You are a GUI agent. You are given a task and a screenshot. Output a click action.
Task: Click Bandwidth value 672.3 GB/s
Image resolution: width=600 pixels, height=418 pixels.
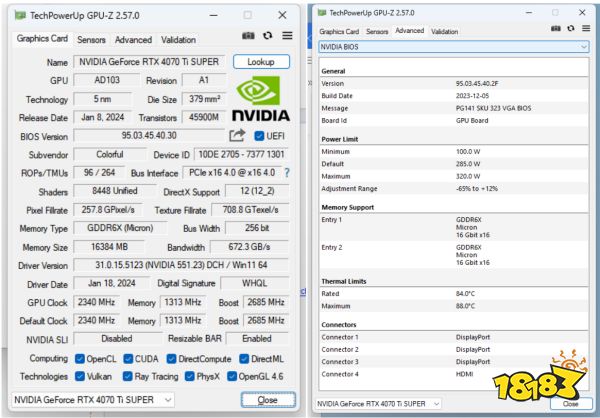249,247
